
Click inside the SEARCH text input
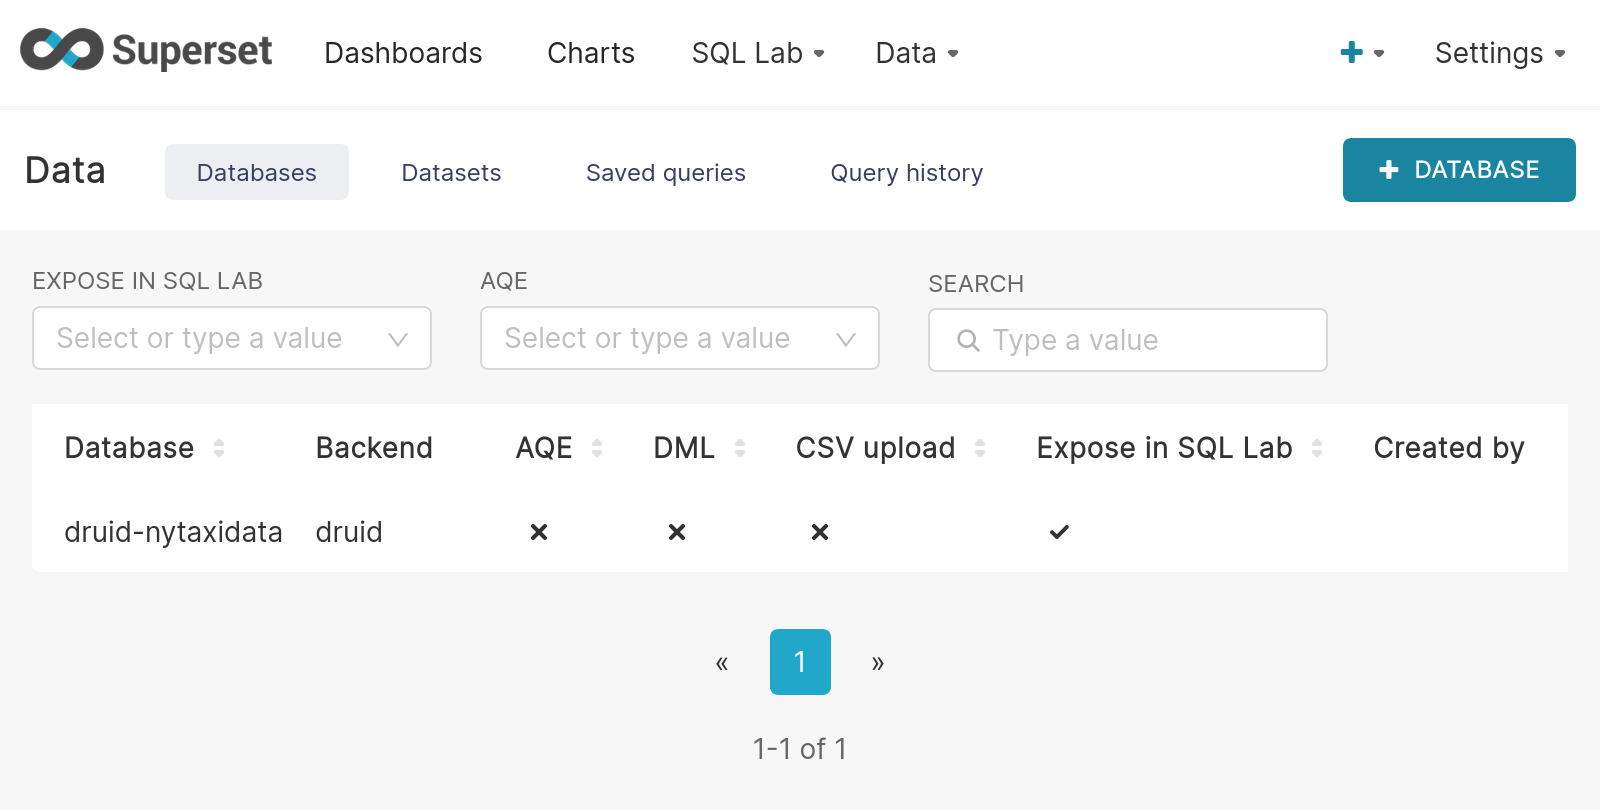1100,340
